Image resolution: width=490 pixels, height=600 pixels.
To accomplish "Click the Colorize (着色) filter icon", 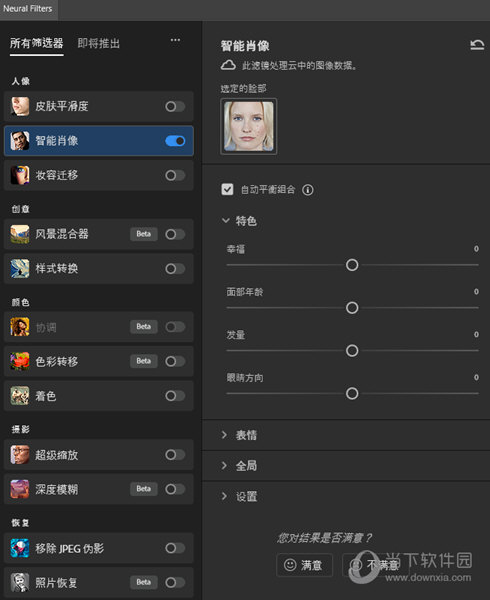I will click(20, 396).
